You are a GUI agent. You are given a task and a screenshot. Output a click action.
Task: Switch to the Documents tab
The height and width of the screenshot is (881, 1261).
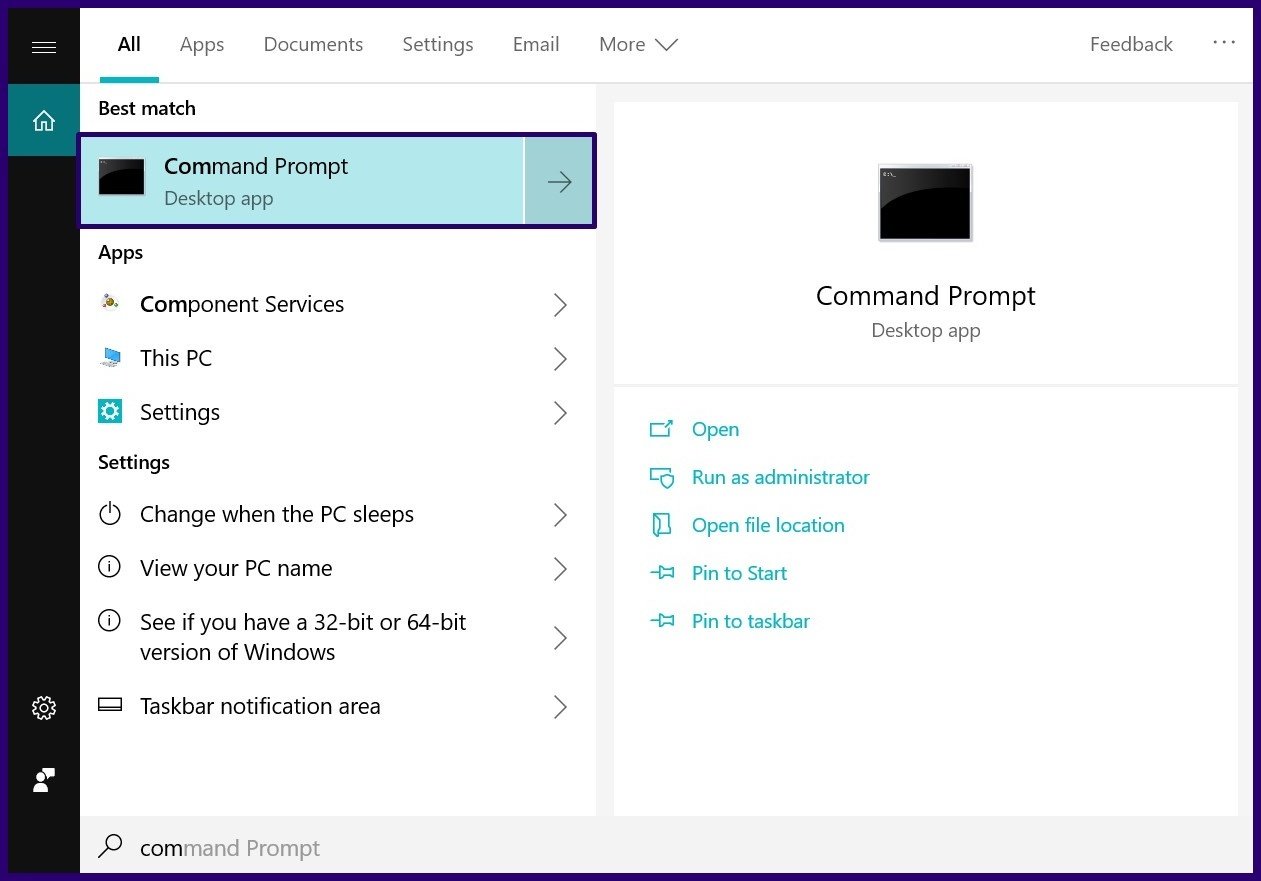(x=313, y=44)
